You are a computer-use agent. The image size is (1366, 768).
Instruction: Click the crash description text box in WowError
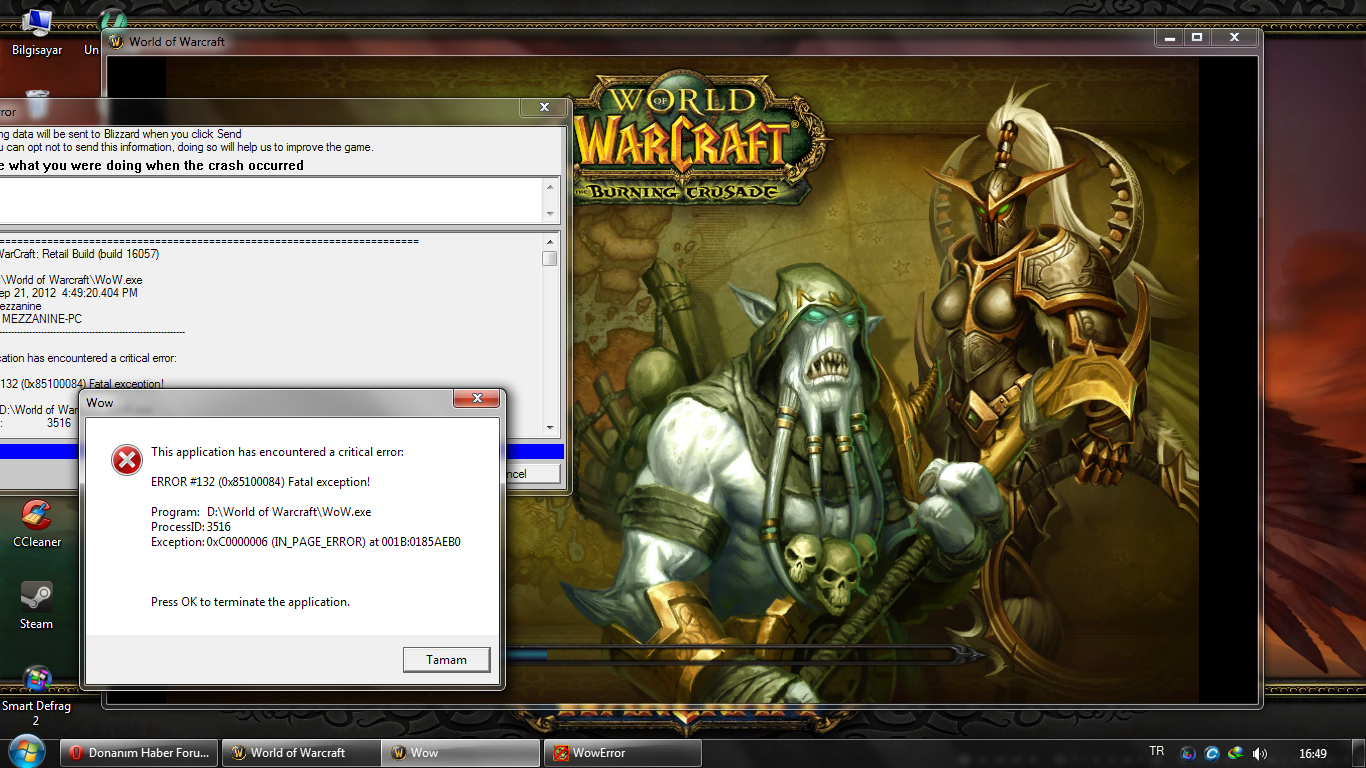click(270, 200)
